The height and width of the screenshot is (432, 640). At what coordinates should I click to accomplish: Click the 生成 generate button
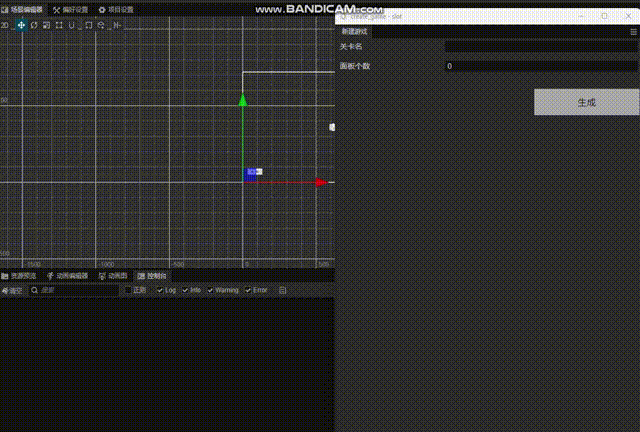coord(587,102)
